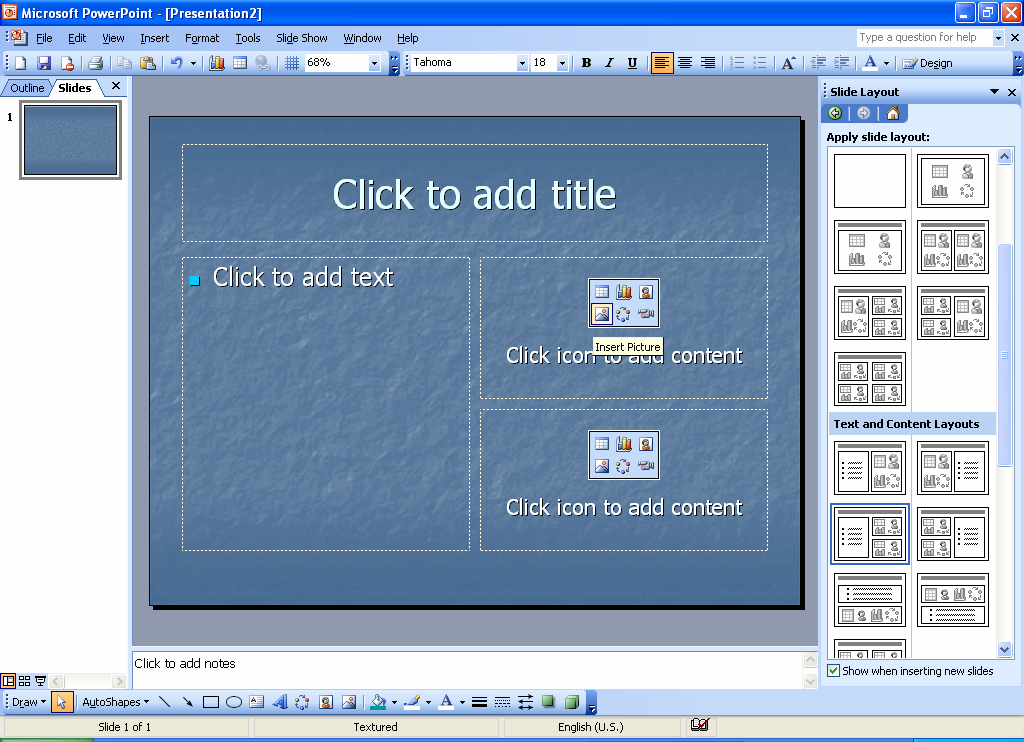1024x742 pixels.
Task: Select the Insert Media Clip icon
Action: click(x=646, y=313)
